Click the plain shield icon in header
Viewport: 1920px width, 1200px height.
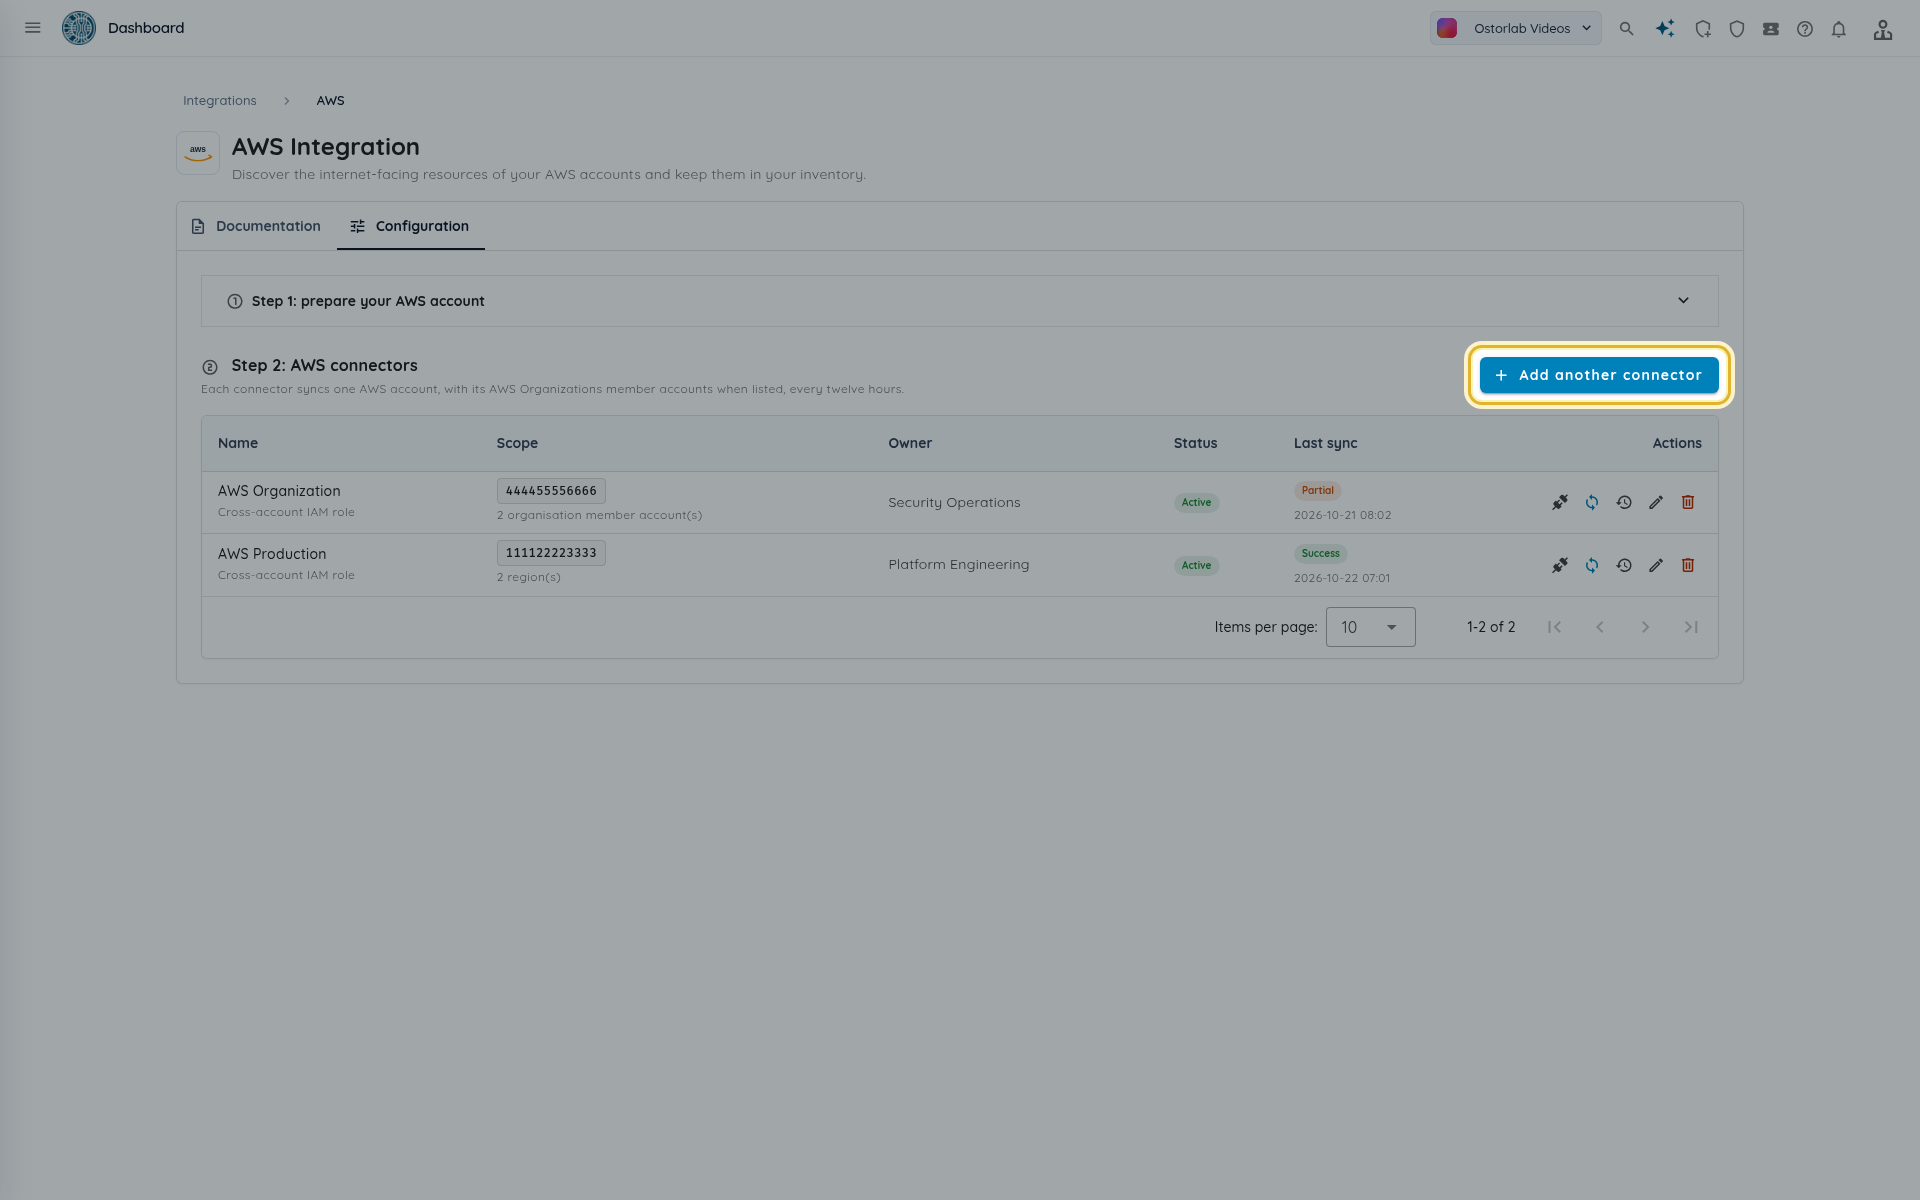(x=1737, y=29)
